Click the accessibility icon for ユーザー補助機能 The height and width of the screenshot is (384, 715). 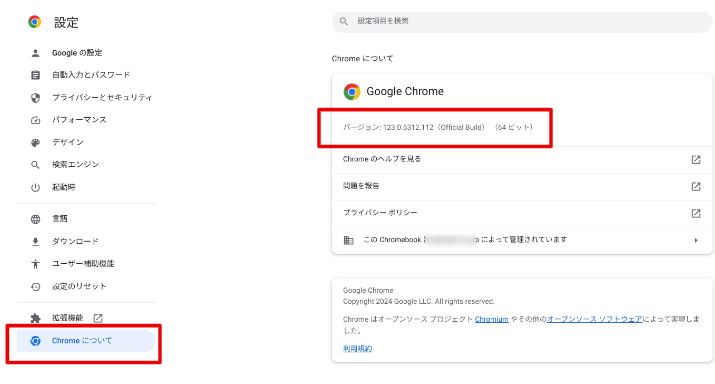point(35,264)
